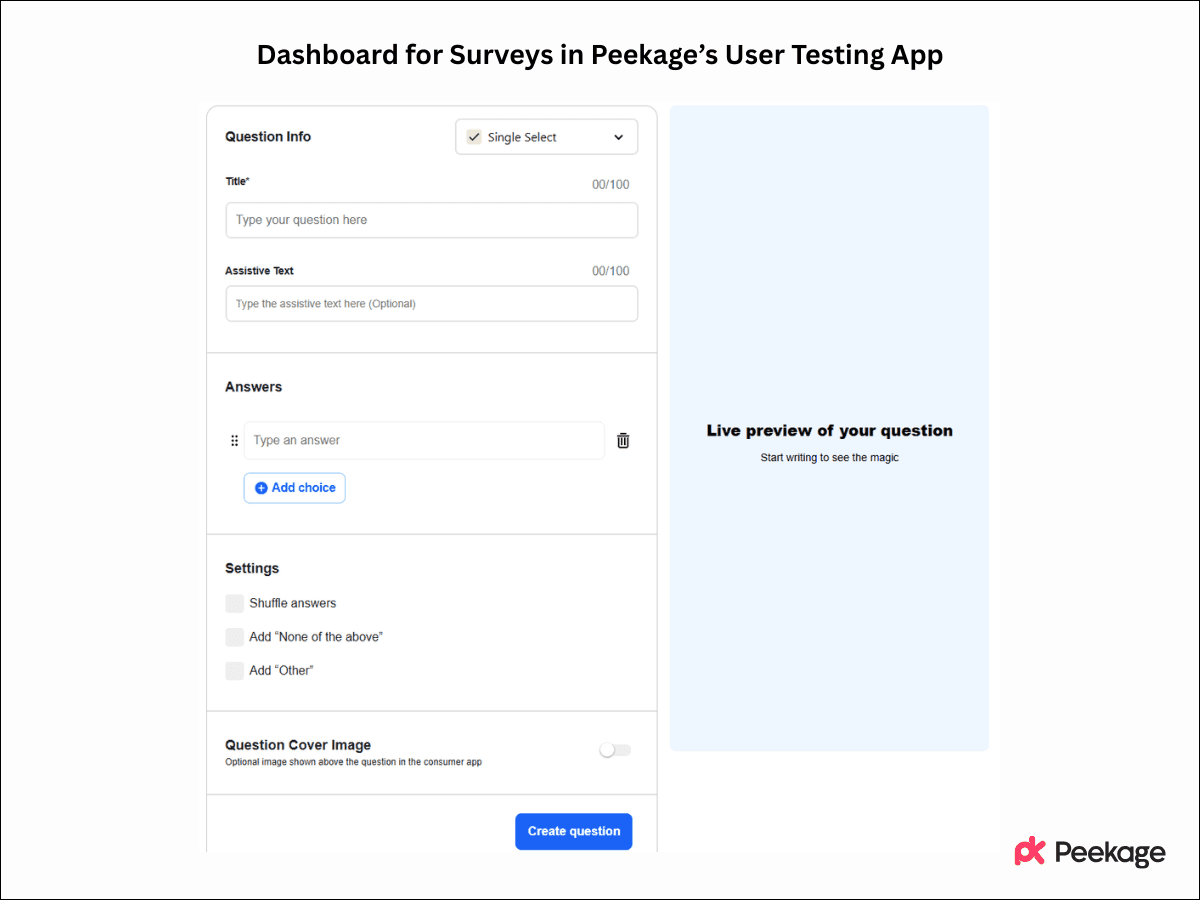Enable the Shuffle answers checkbox
The height and width of the screenshot is (900, 1200).
pos(234,603)
